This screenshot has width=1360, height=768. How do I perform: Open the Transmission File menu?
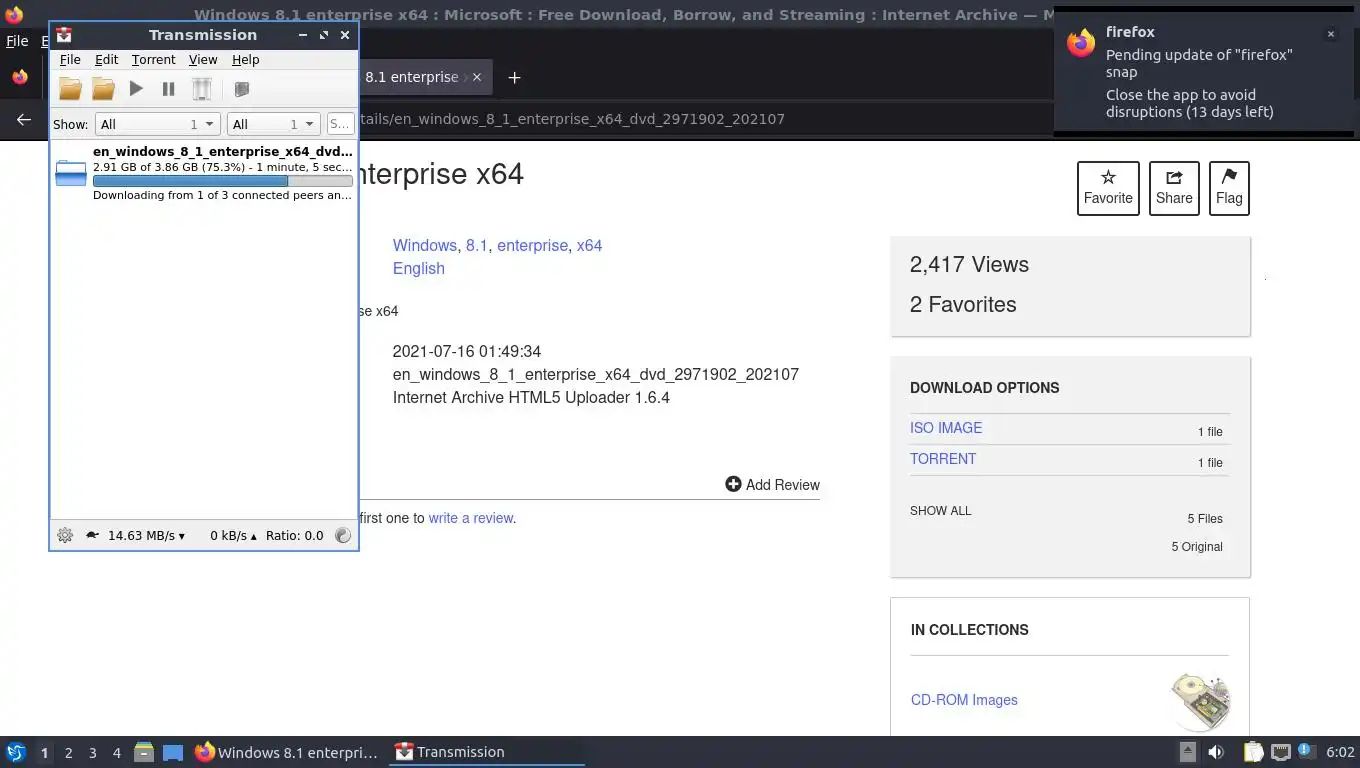(x=70, y=60)
